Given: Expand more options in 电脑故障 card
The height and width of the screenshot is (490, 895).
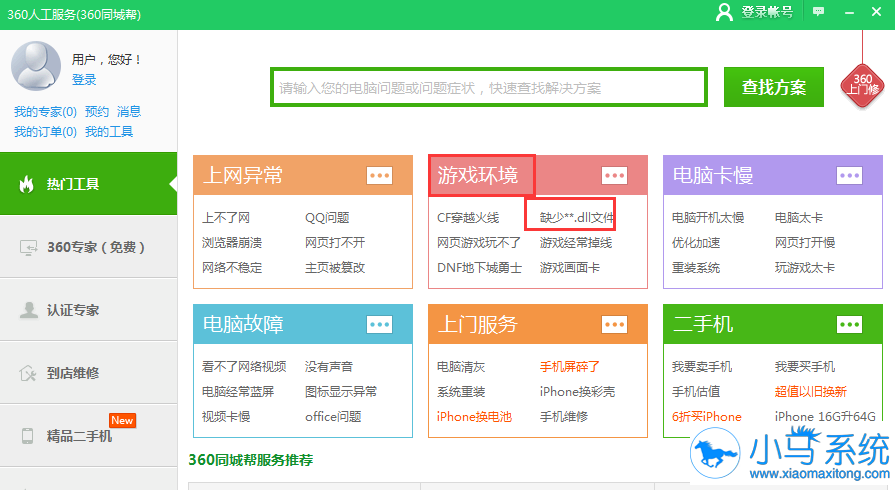Looking at the screenshot, I should [x=379, y=324].
